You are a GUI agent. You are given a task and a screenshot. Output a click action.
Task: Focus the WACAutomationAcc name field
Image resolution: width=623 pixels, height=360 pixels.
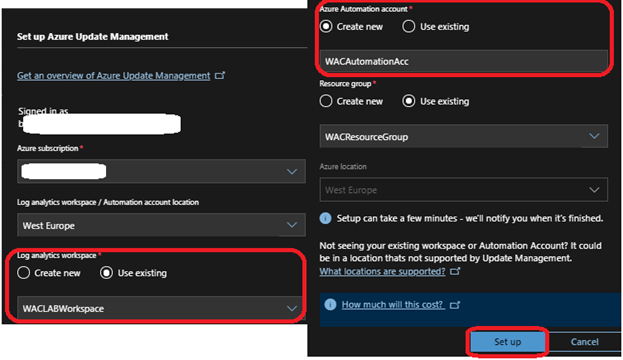(464, 61)
